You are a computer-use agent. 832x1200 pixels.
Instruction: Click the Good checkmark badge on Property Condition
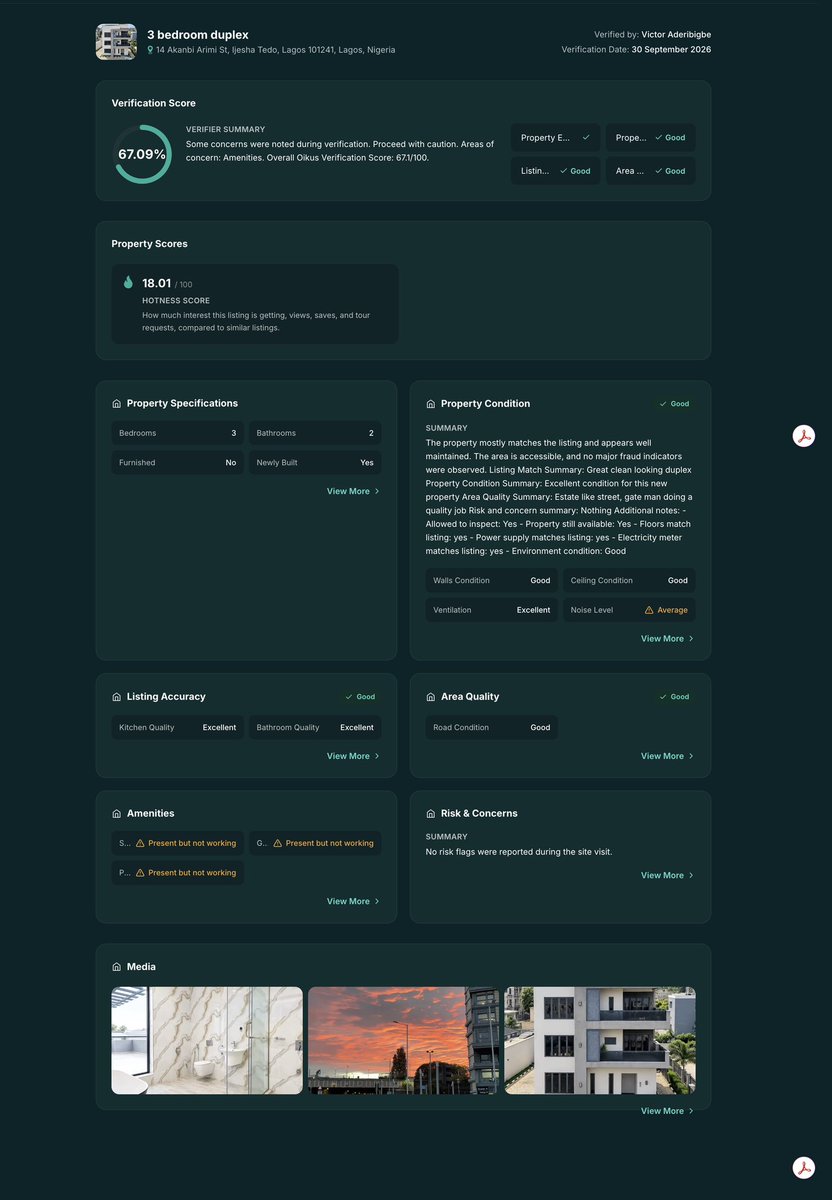coord(674,404)
